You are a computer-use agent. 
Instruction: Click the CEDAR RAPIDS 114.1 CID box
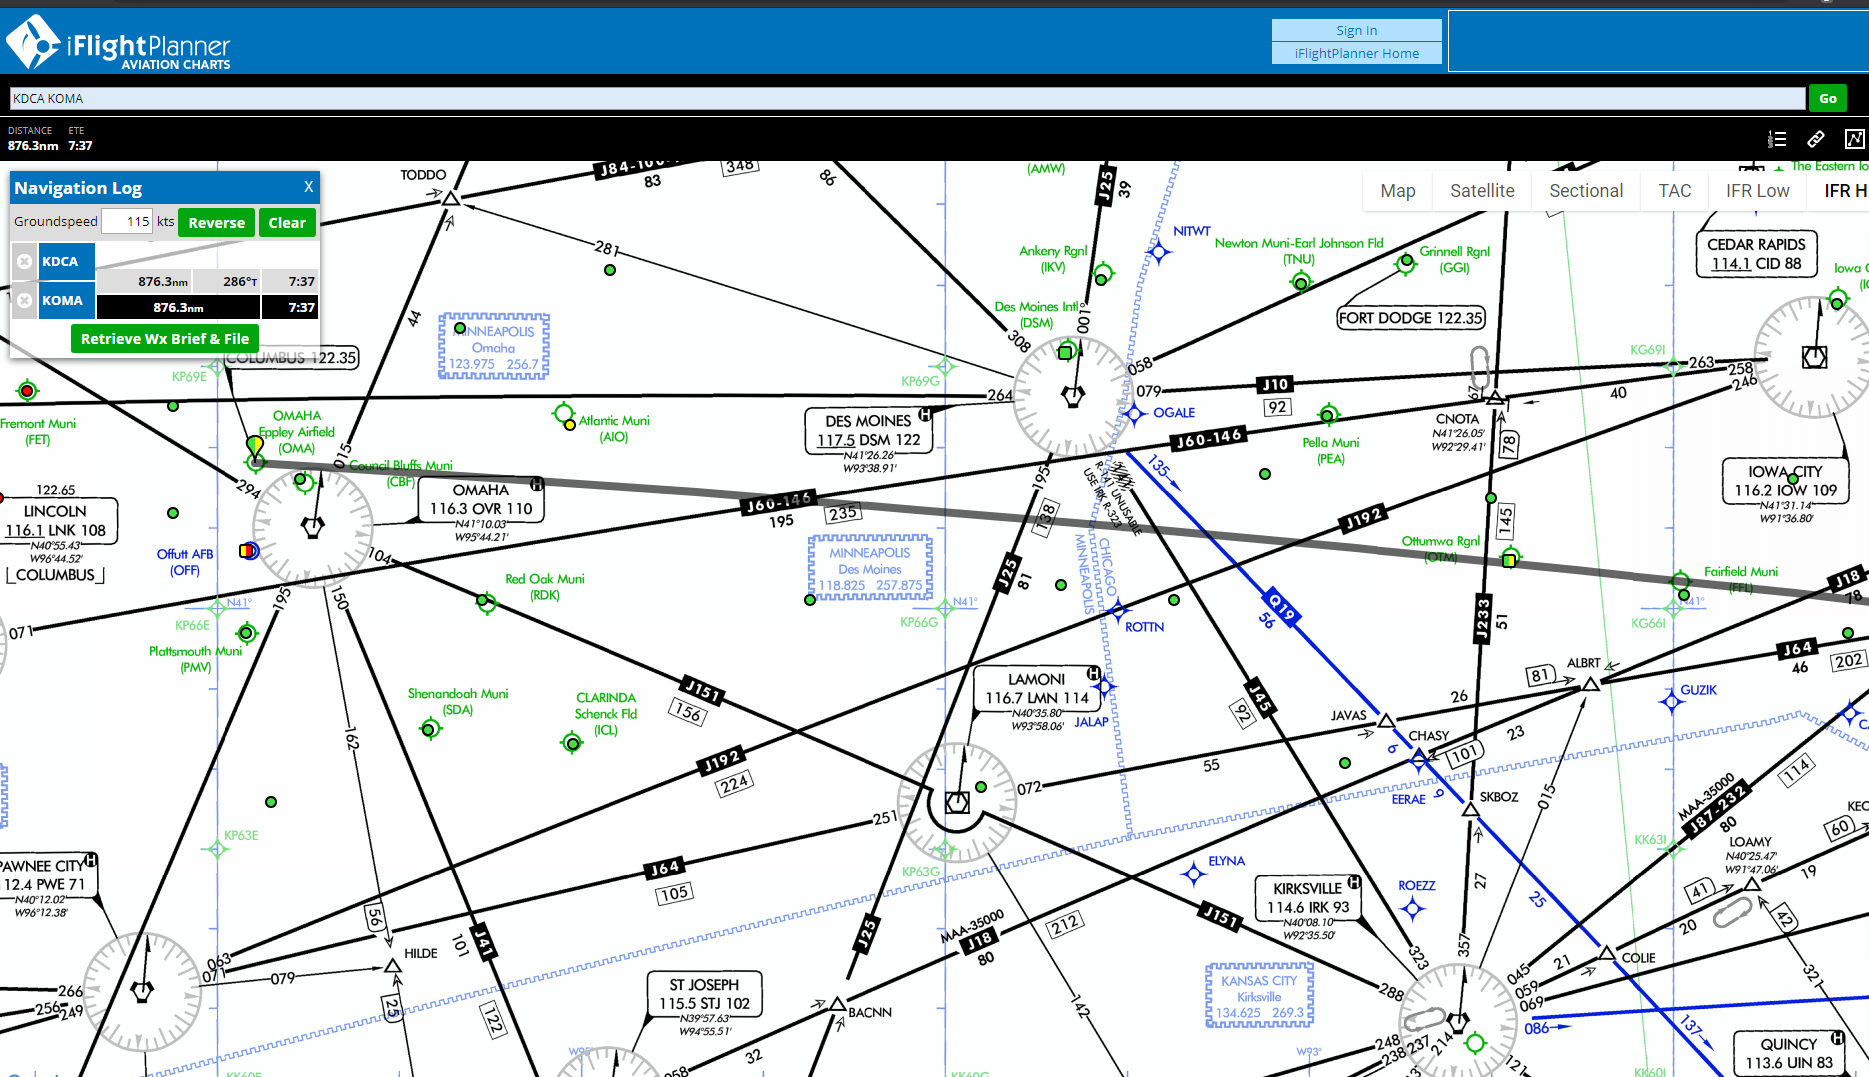[x=1756, y=254]
